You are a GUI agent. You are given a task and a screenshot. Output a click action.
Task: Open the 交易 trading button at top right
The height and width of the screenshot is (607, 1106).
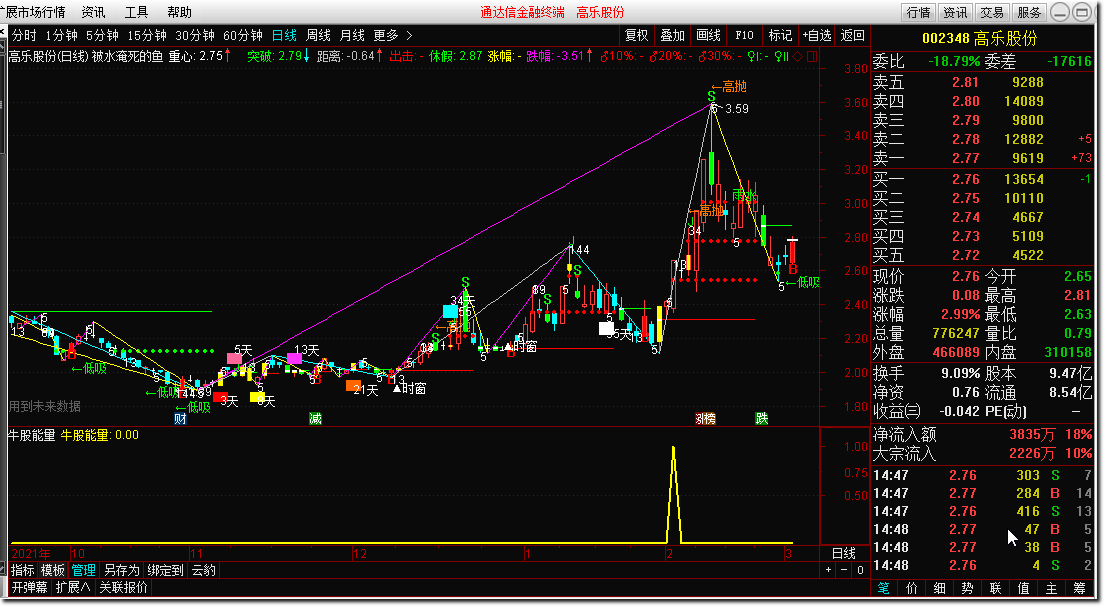tap(992, 12)
